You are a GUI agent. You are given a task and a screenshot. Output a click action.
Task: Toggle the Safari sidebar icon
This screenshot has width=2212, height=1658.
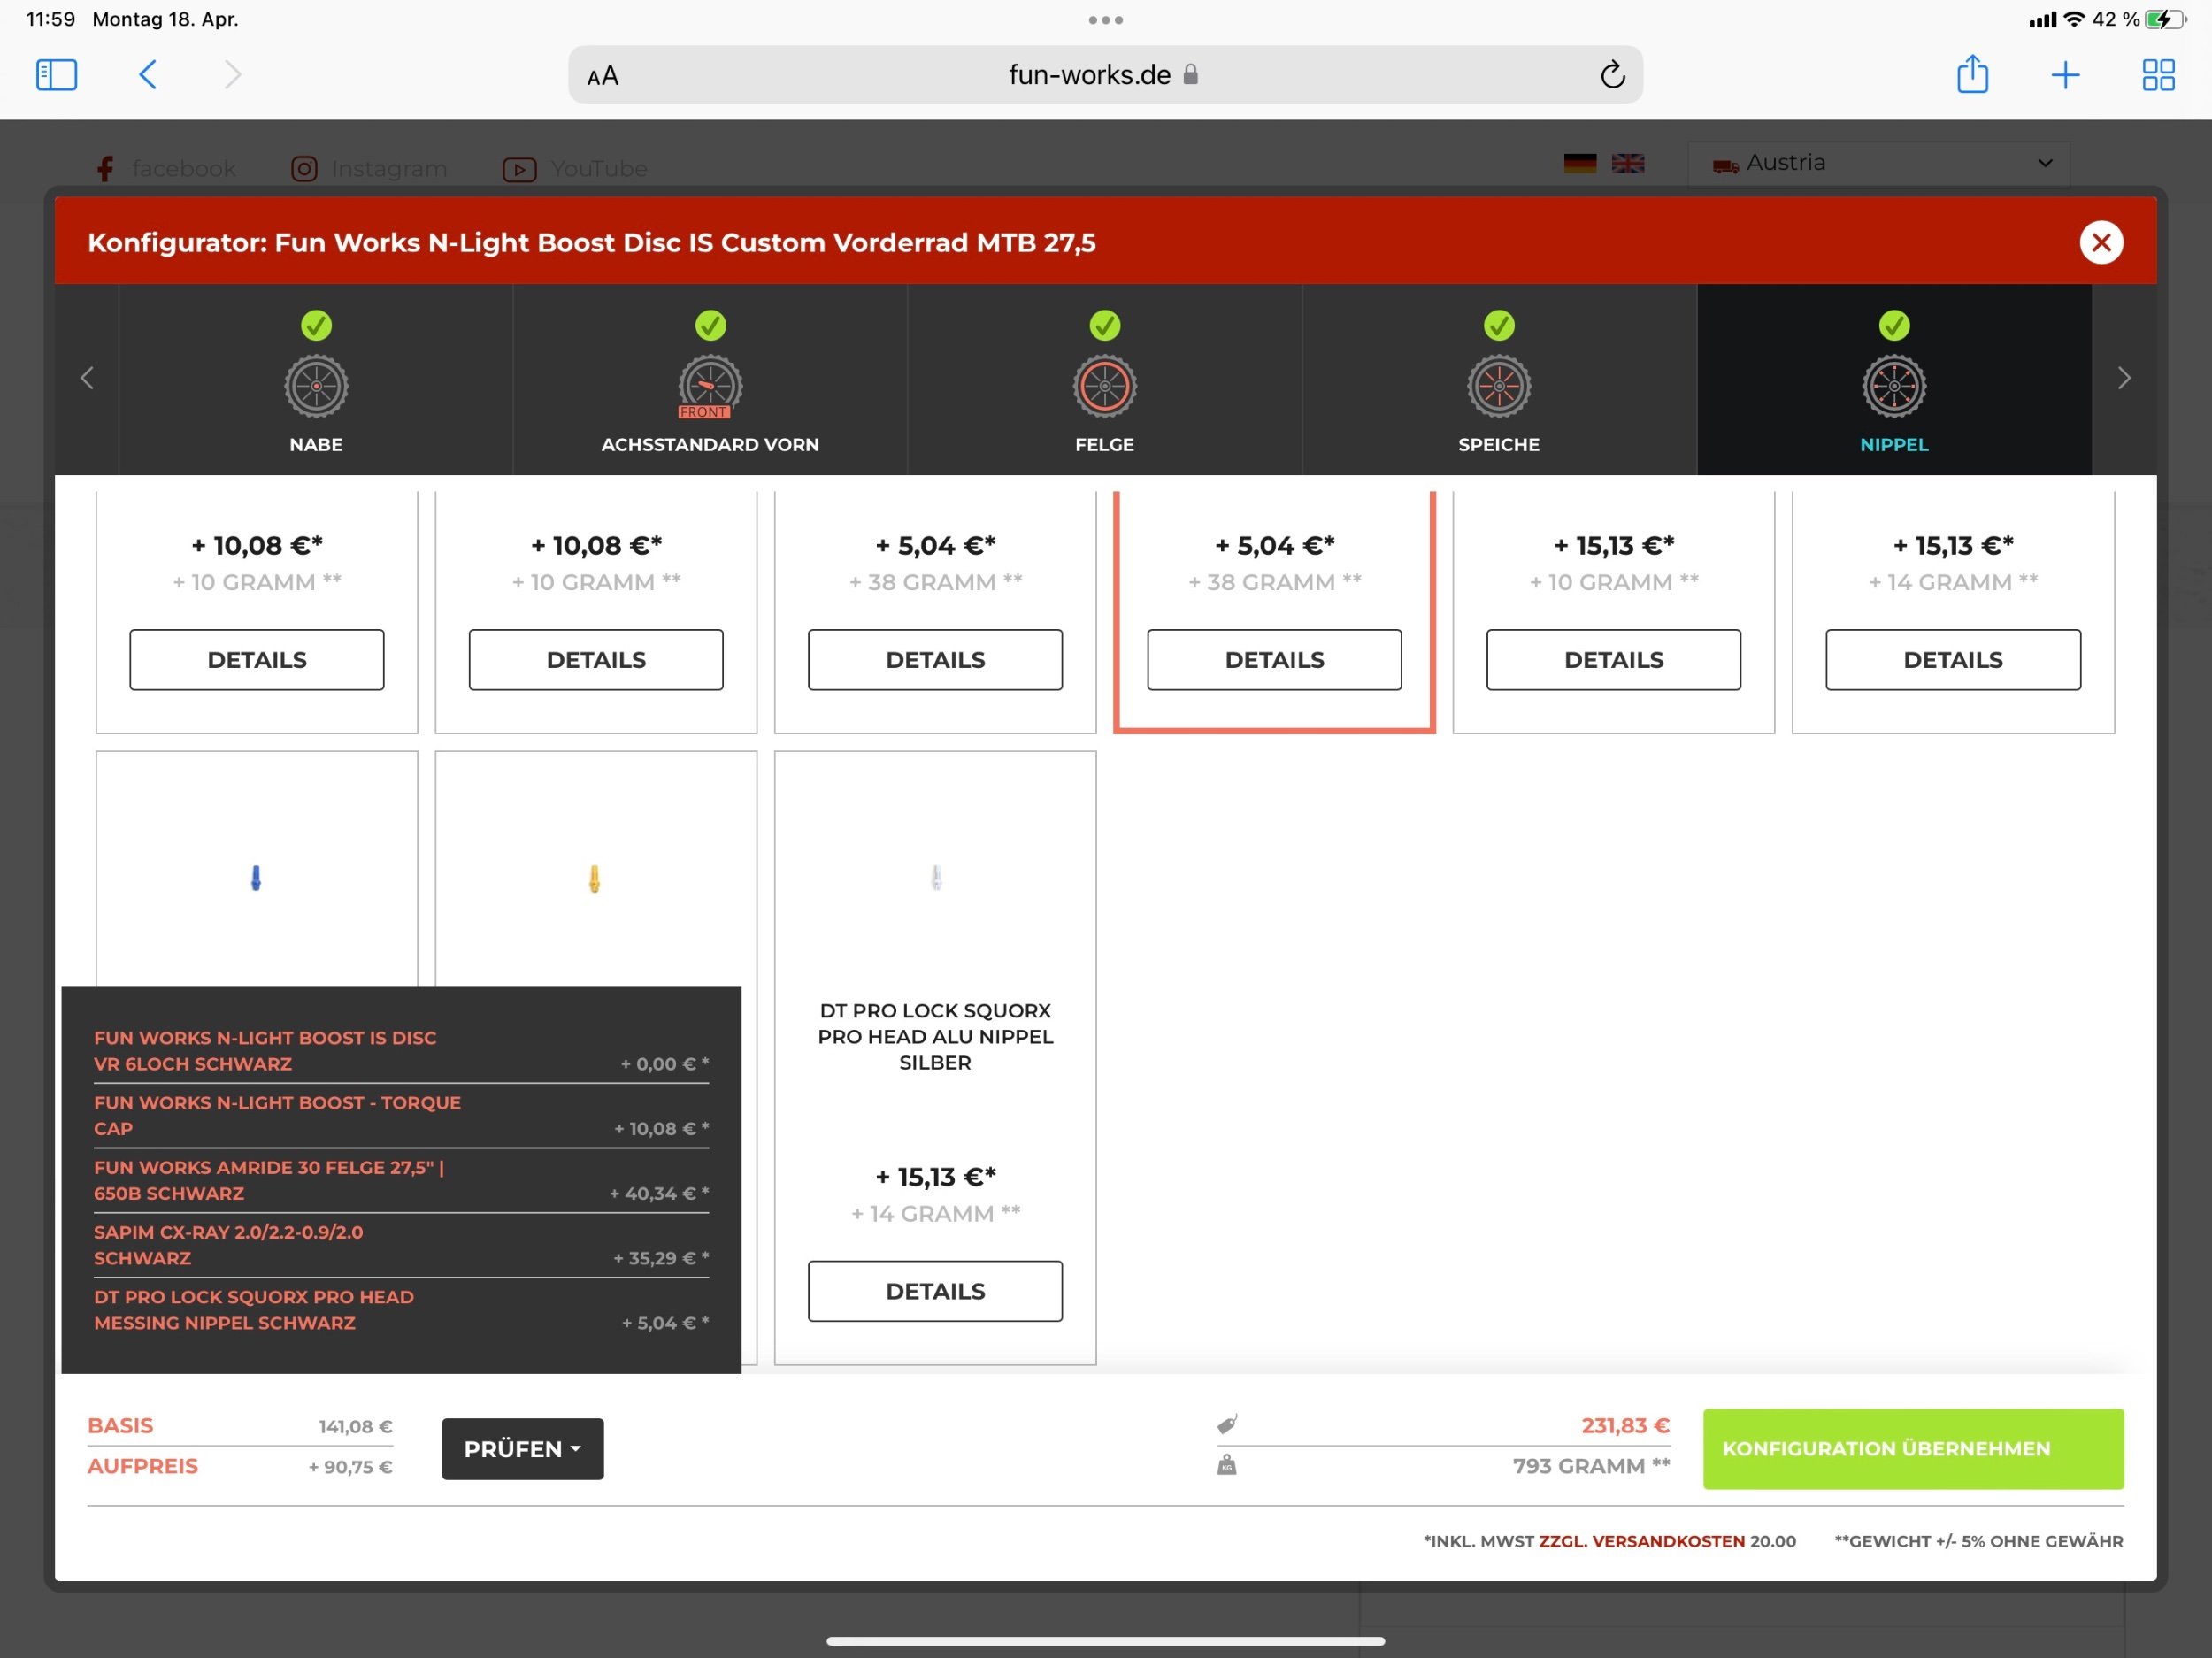click(x=56, y=75)
